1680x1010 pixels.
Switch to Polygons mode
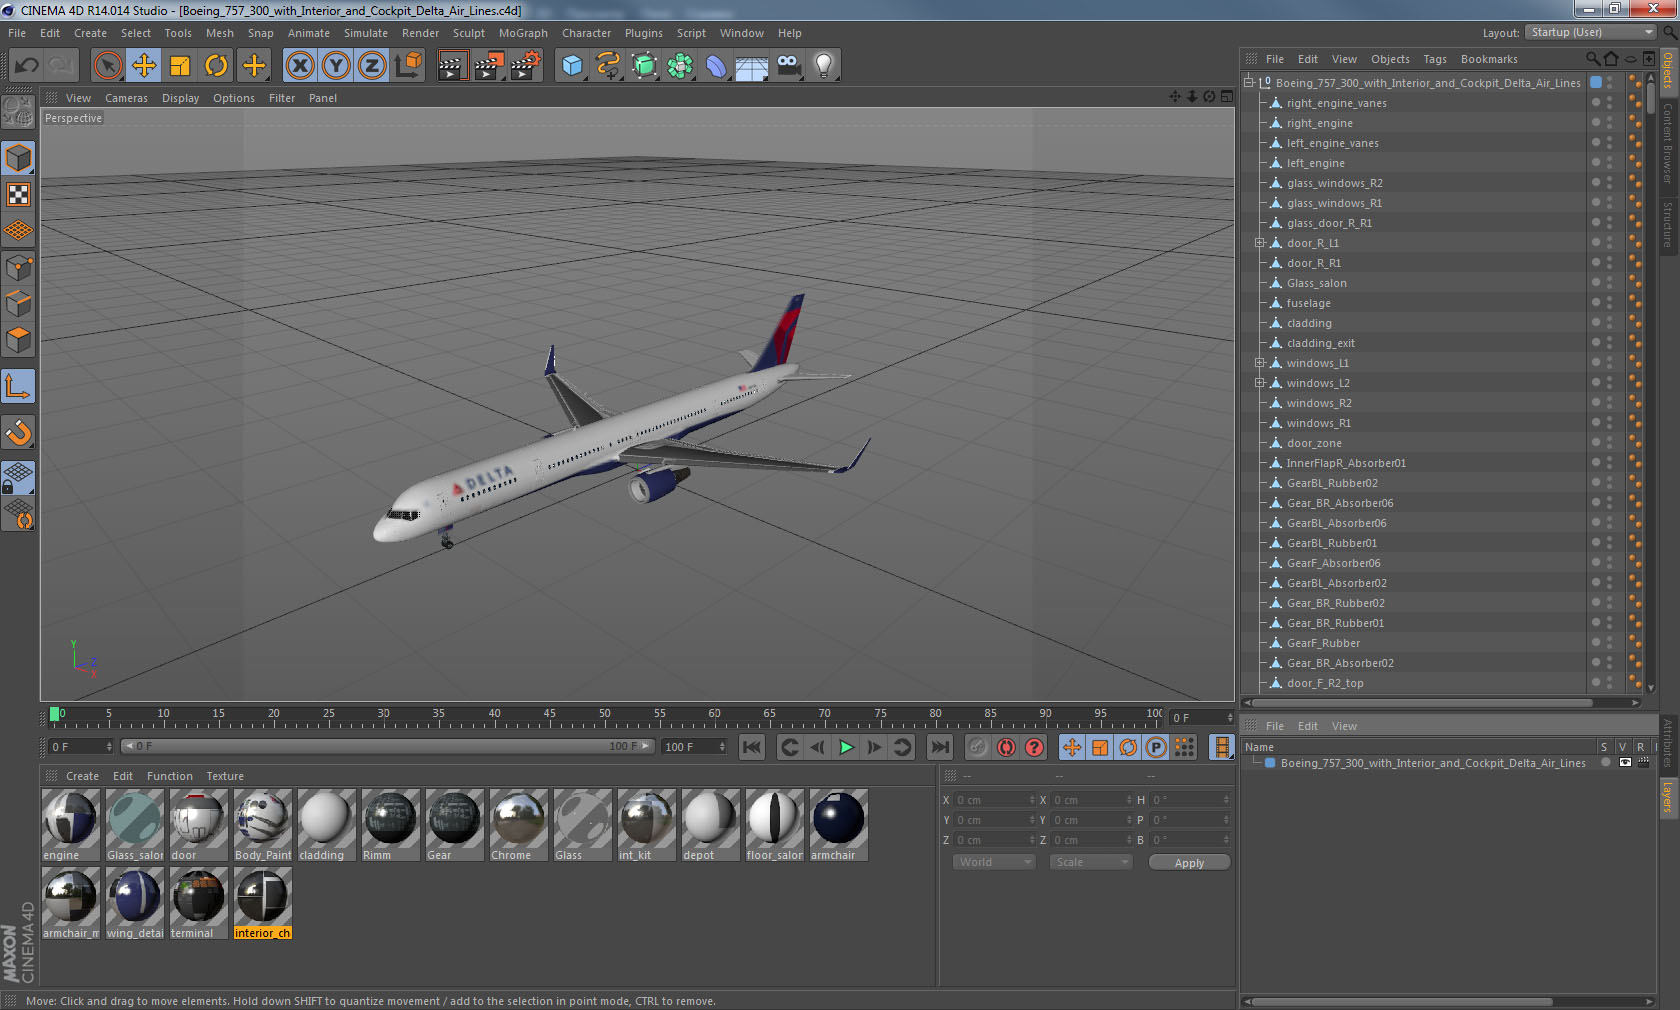18,341
